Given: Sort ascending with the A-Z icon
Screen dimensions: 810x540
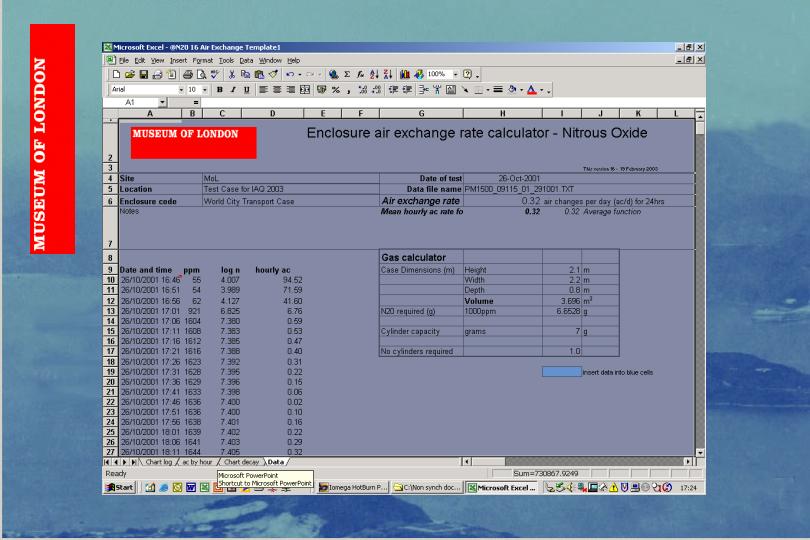Looking at the screenshot, I should coord(375,75).
